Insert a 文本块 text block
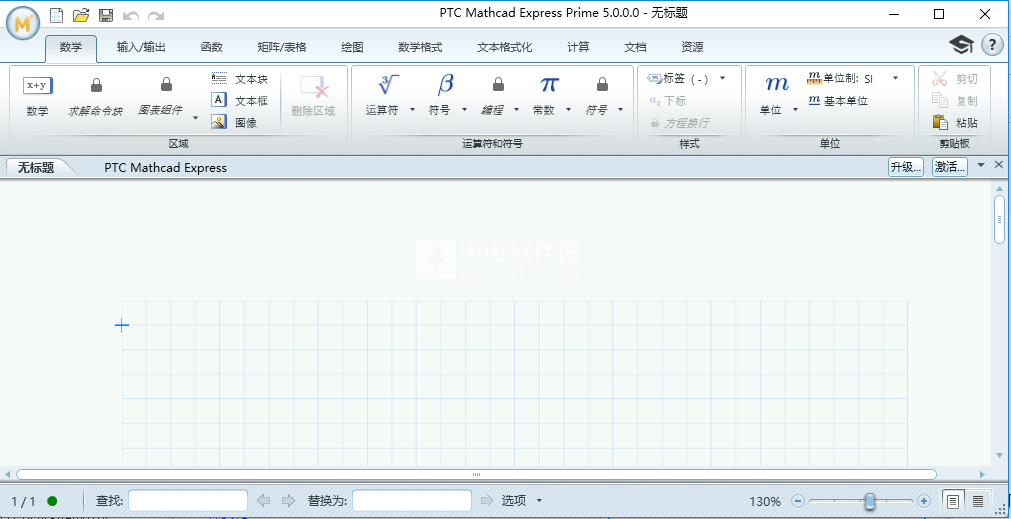 [239, 79]
